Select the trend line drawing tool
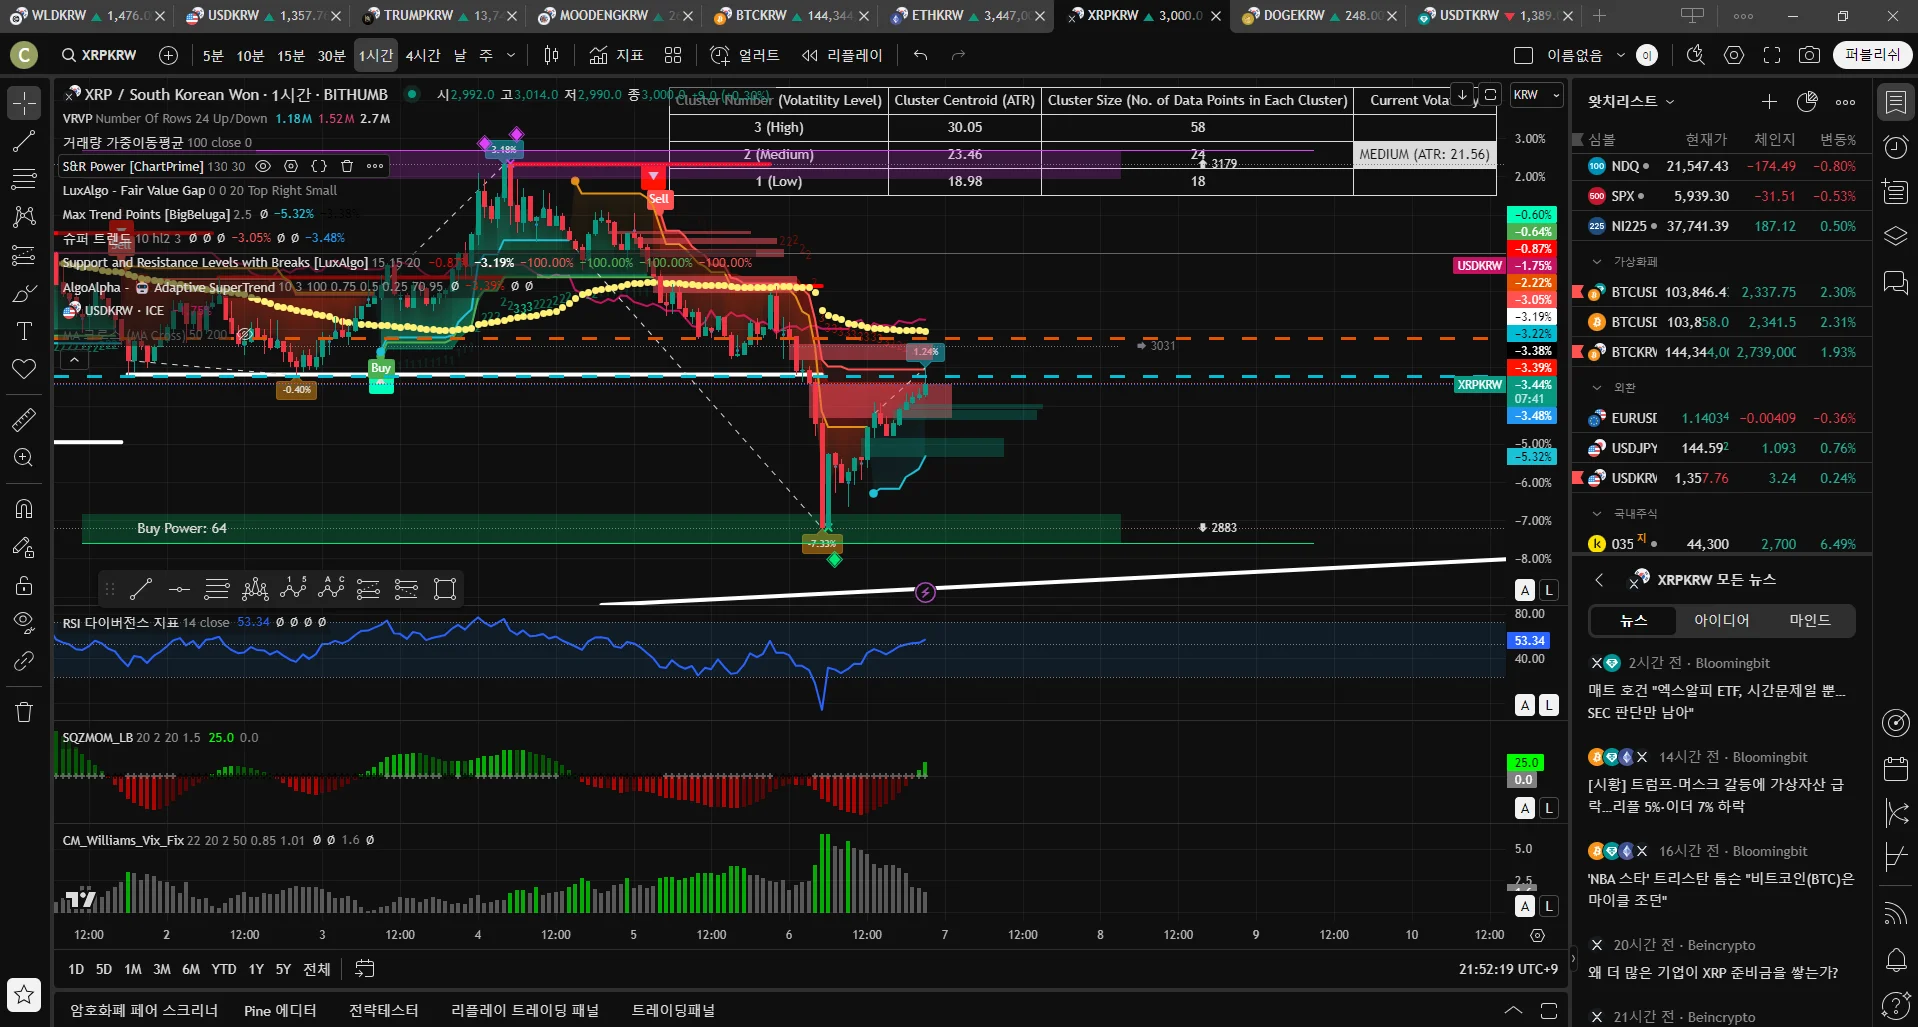The height and width of the screenshot is (1027, 1918). [x=24, y=141]
